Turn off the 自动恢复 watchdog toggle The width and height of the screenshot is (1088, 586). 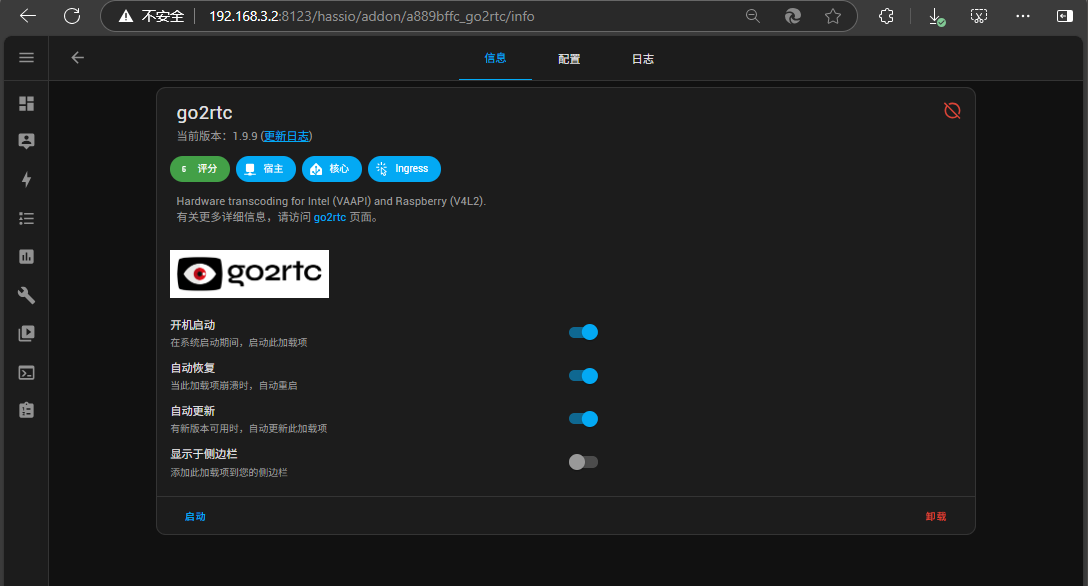pyautogui.click(x=583, y=376)
